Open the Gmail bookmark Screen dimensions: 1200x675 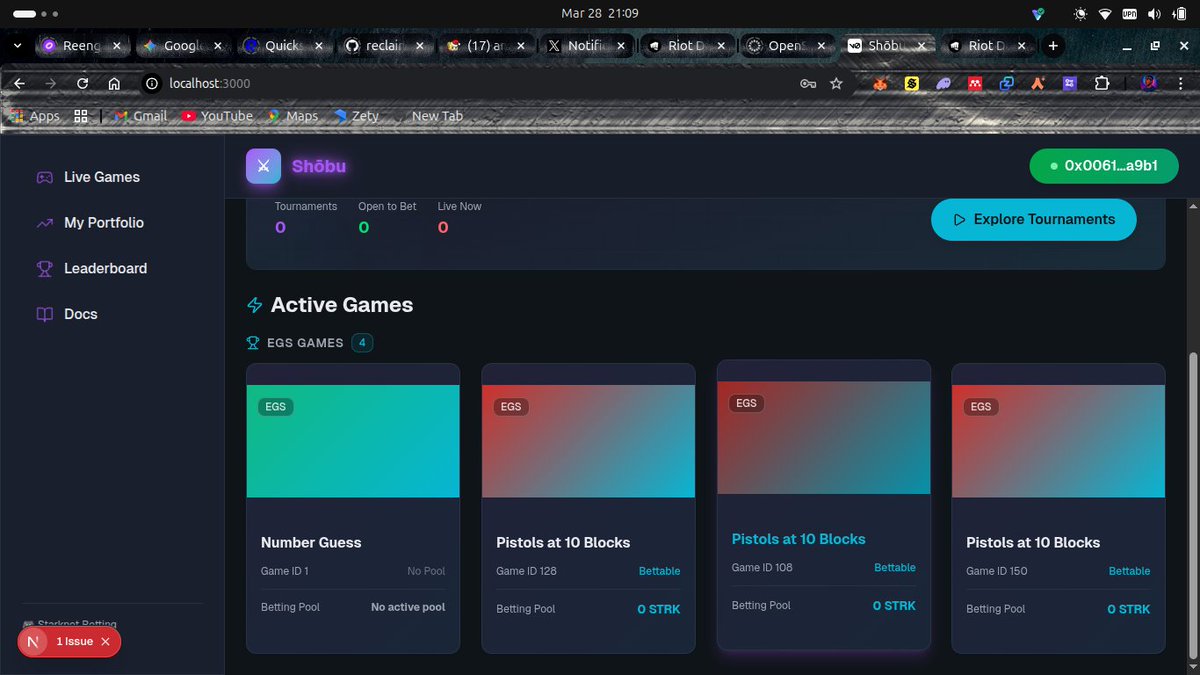tap(140, 116)
